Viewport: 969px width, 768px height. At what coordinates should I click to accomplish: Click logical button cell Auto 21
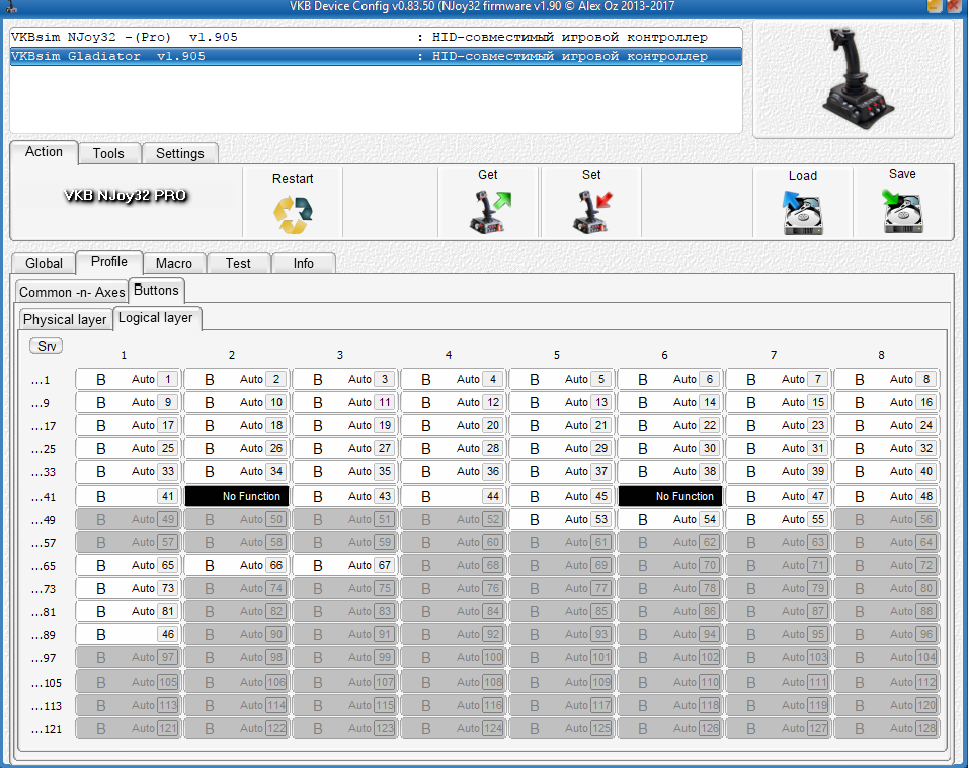click(562, 425)
